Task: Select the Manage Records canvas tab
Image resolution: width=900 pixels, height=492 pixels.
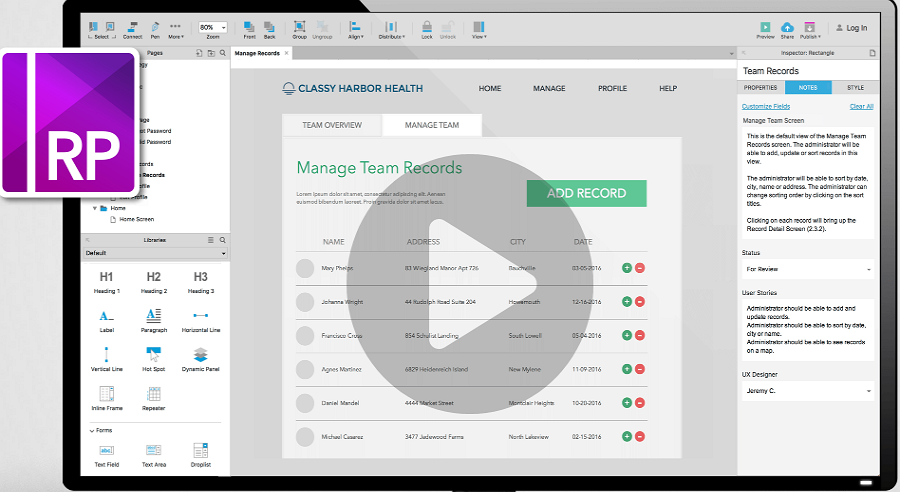Action: pos(257,53)
